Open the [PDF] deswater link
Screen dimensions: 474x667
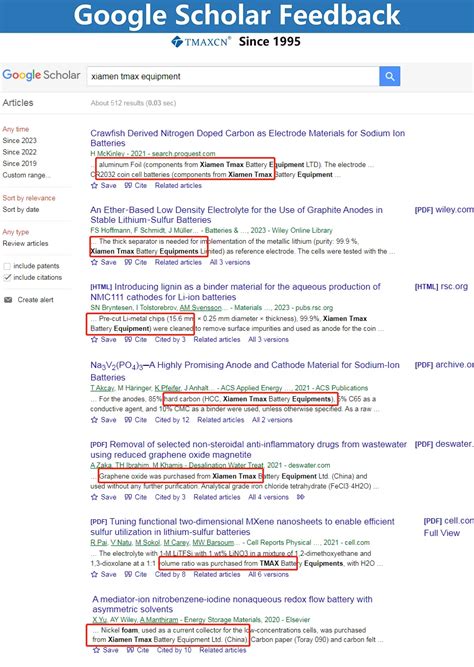pyautogui.click(x=444, y=444)
